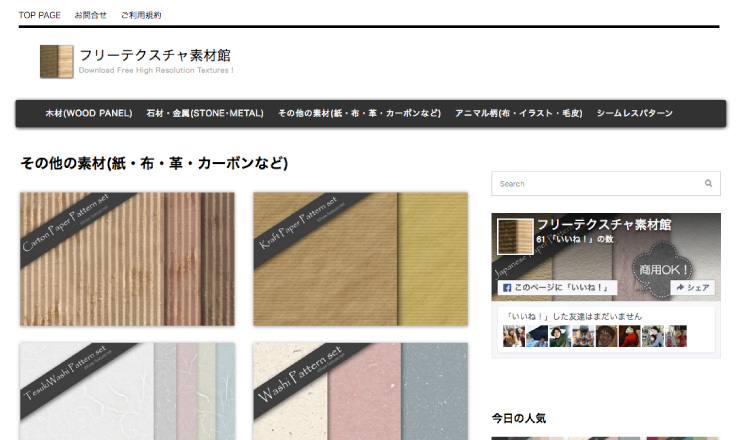This screenshot has height=440, width=740.
Task: Click the フリーテクスチャ素材館 site title
Action: click(x=155, y=55)
